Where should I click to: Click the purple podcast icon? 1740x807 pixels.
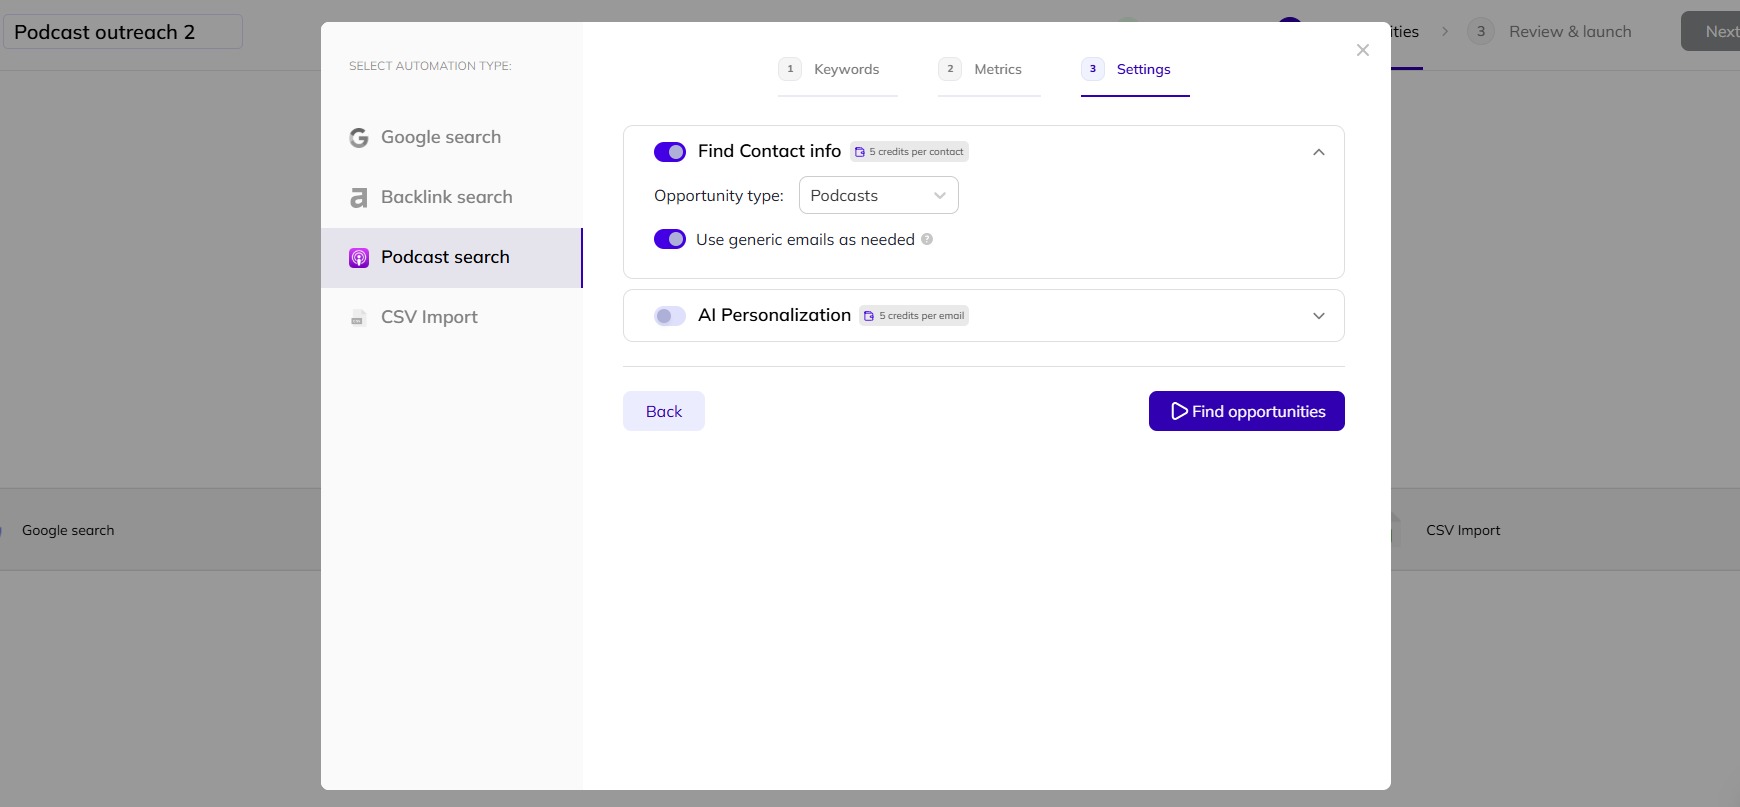point(359,258)
